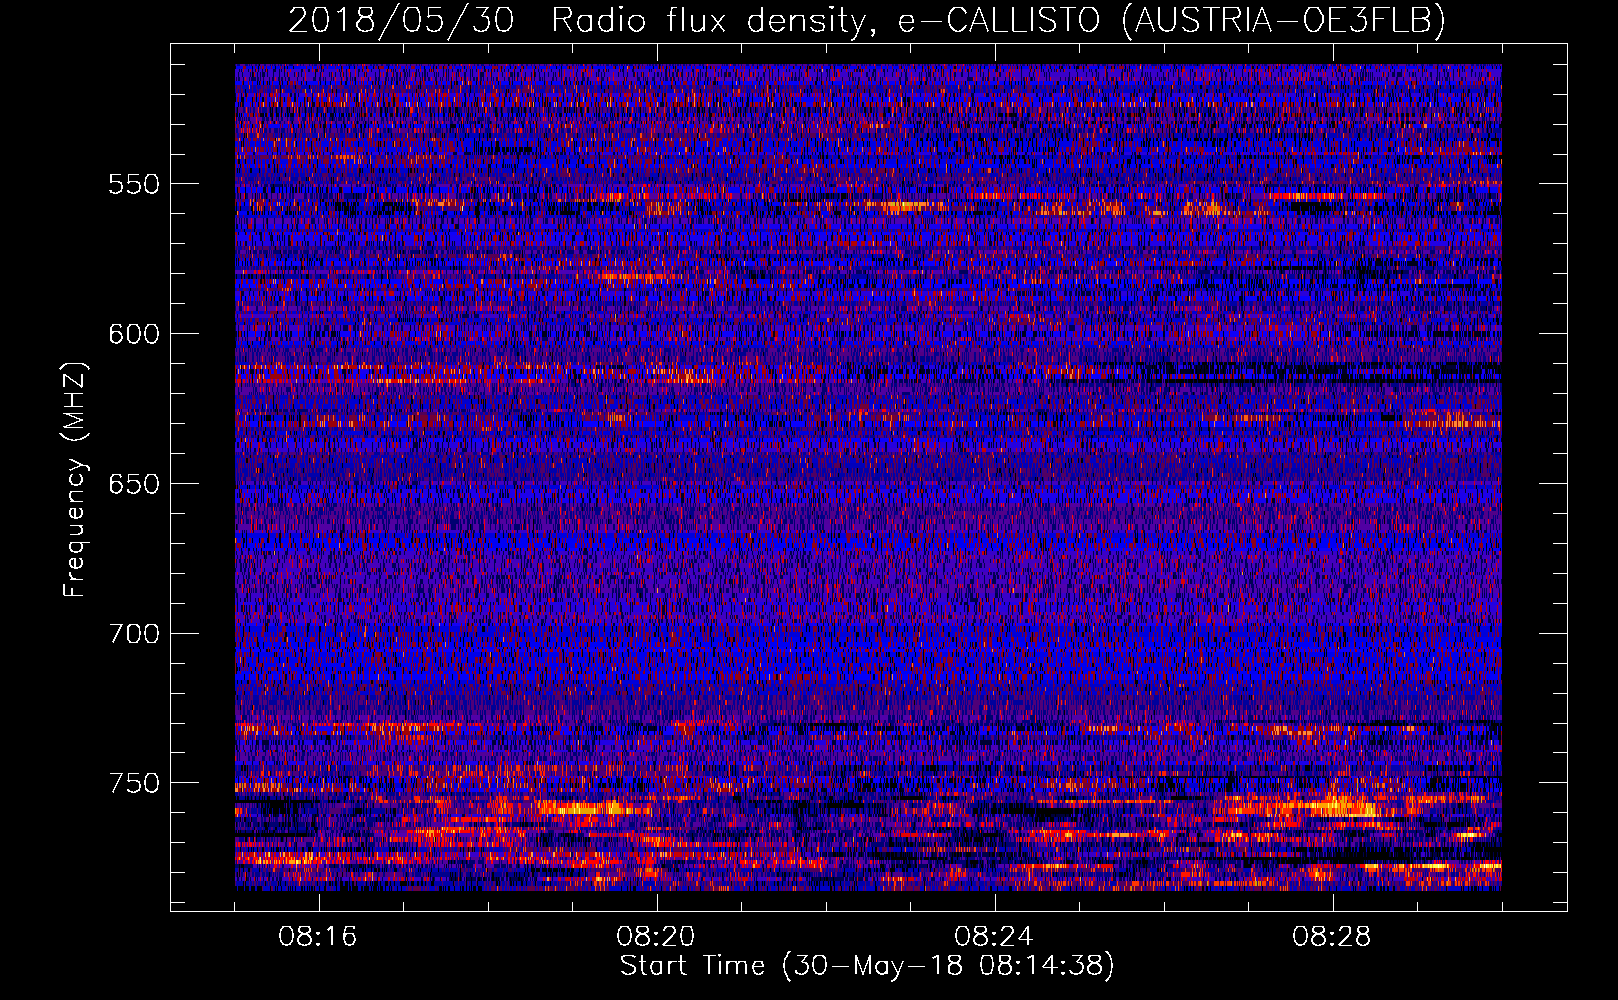1618x1000 pixels.
Task: Click the '750' frequency axis label
Action: 134,783
